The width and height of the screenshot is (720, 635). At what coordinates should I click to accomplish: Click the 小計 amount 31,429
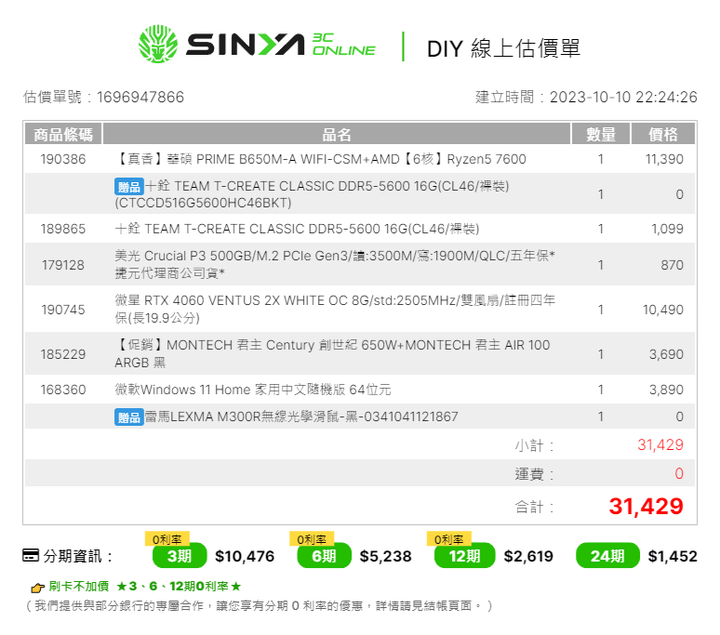click(x=660, y=444)
